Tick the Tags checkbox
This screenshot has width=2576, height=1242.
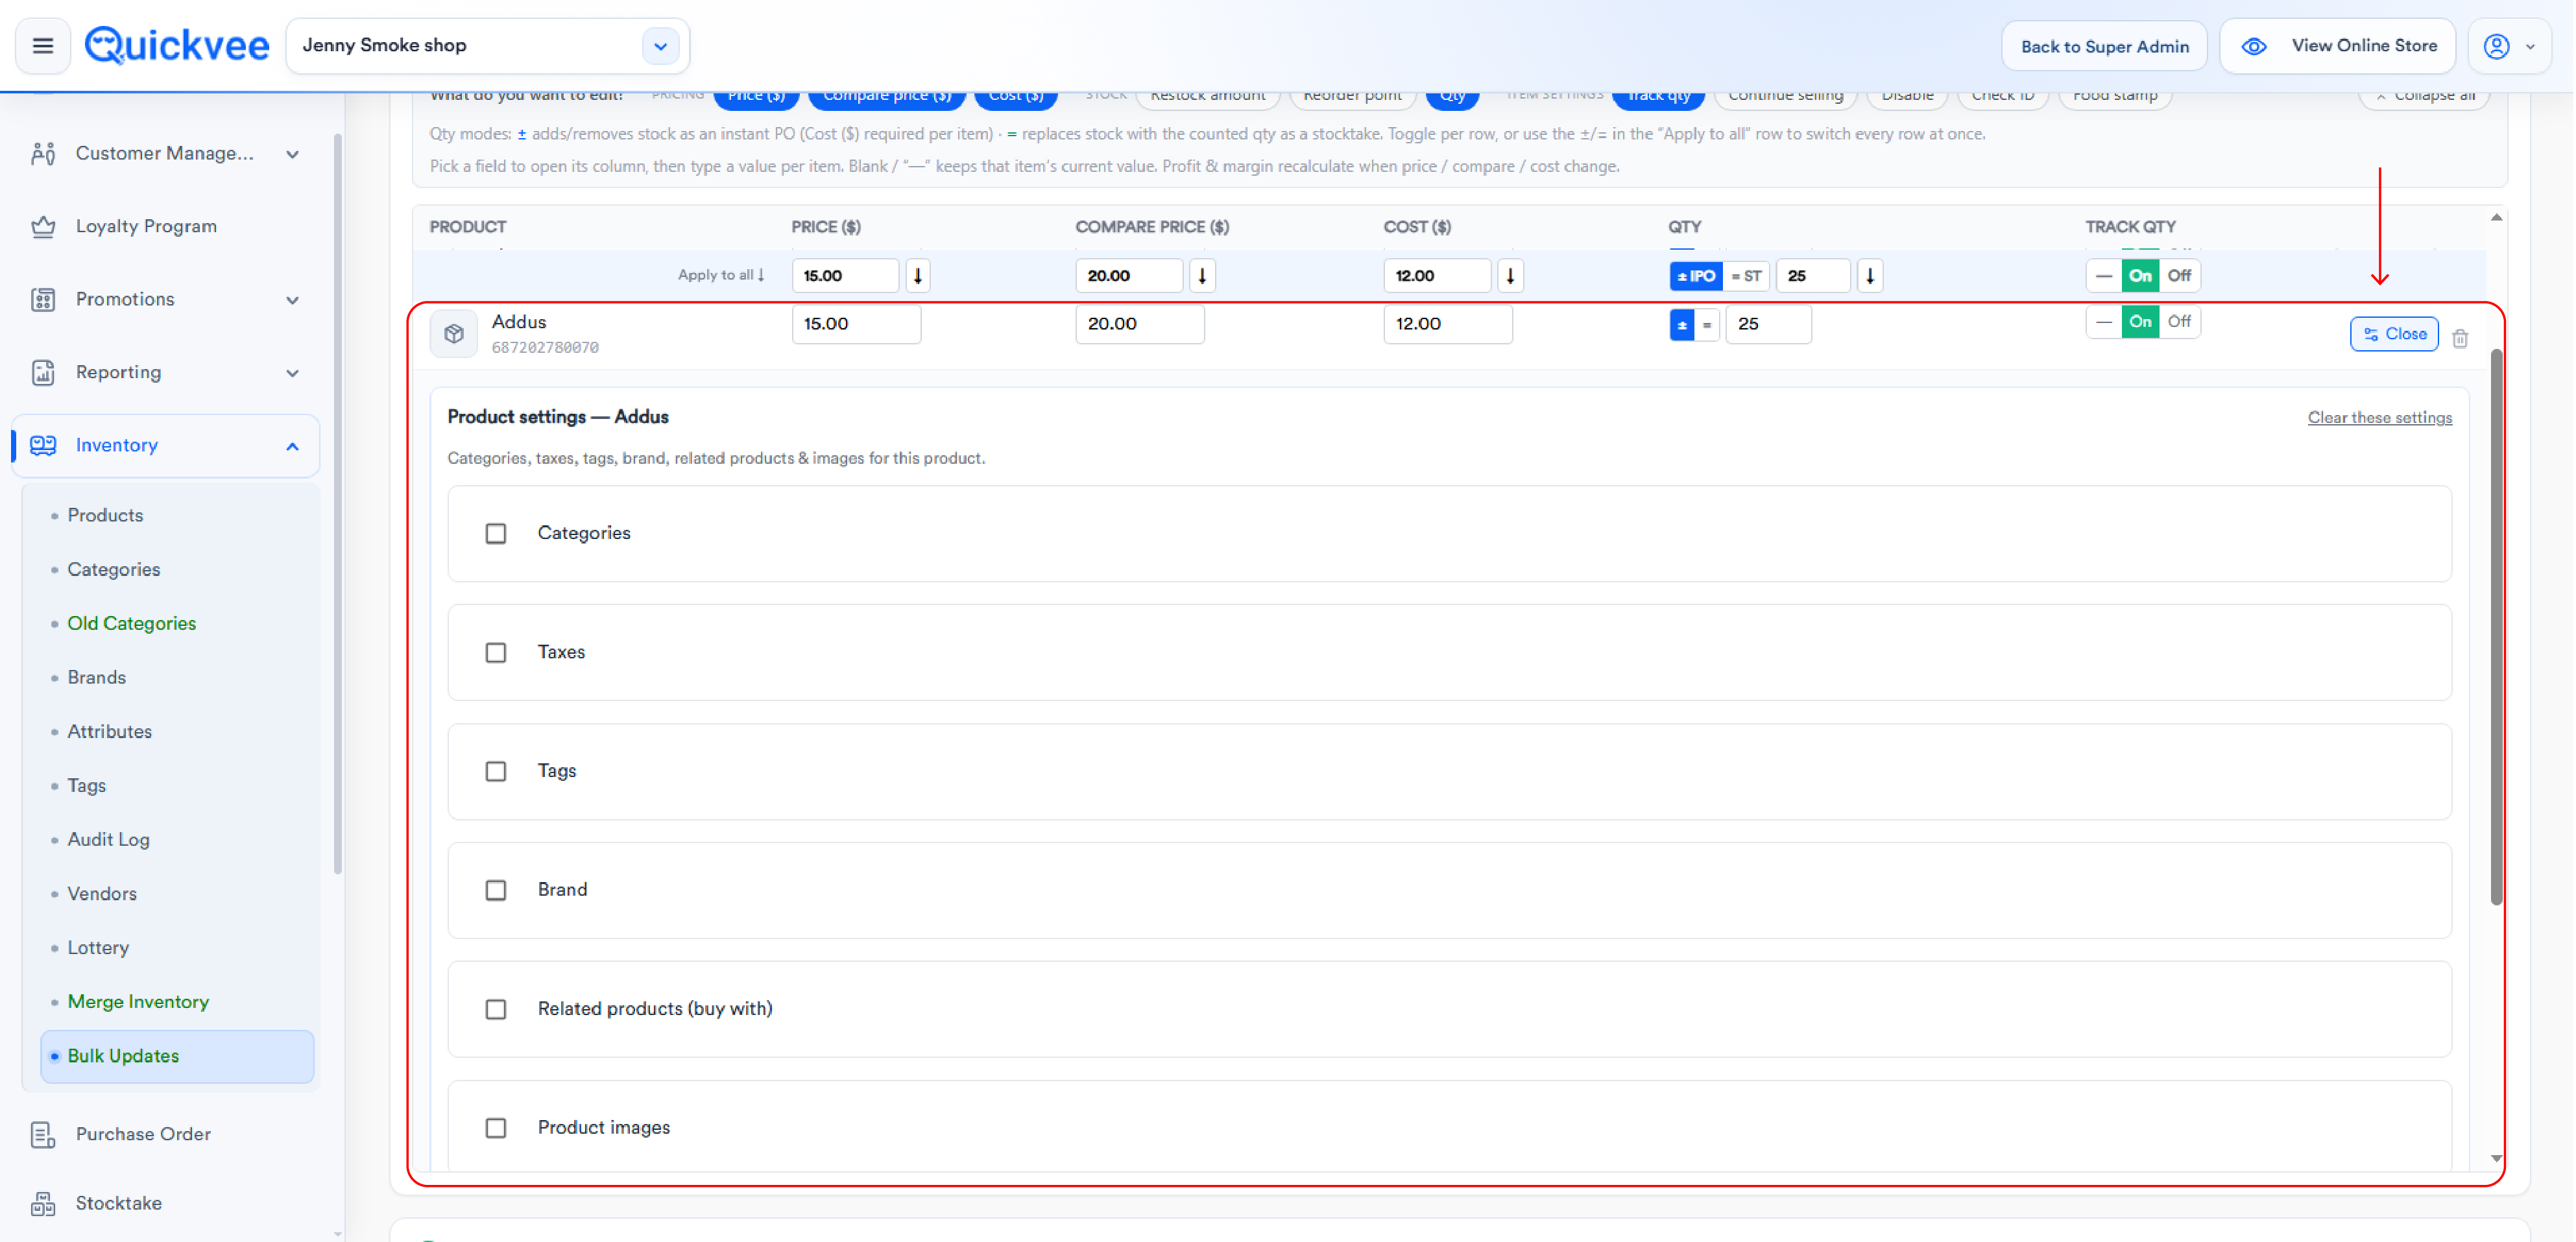pos(496,772)
